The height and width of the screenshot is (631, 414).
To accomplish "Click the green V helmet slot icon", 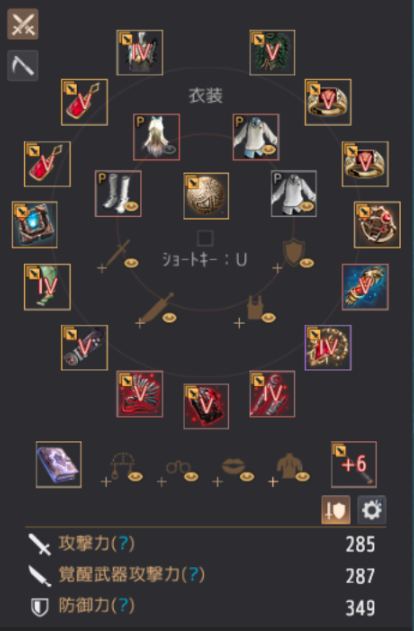I will [272, 52].
